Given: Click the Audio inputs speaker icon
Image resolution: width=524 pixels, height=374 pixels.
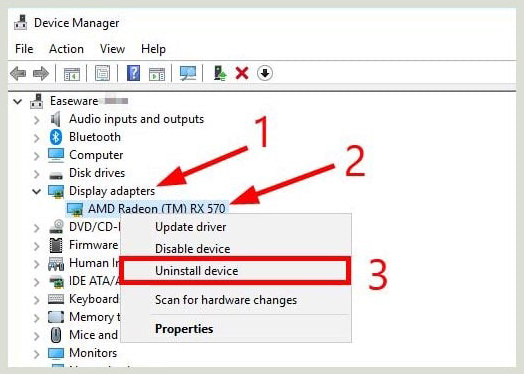Looking at the screenshot, I should [x=55, y=119].
